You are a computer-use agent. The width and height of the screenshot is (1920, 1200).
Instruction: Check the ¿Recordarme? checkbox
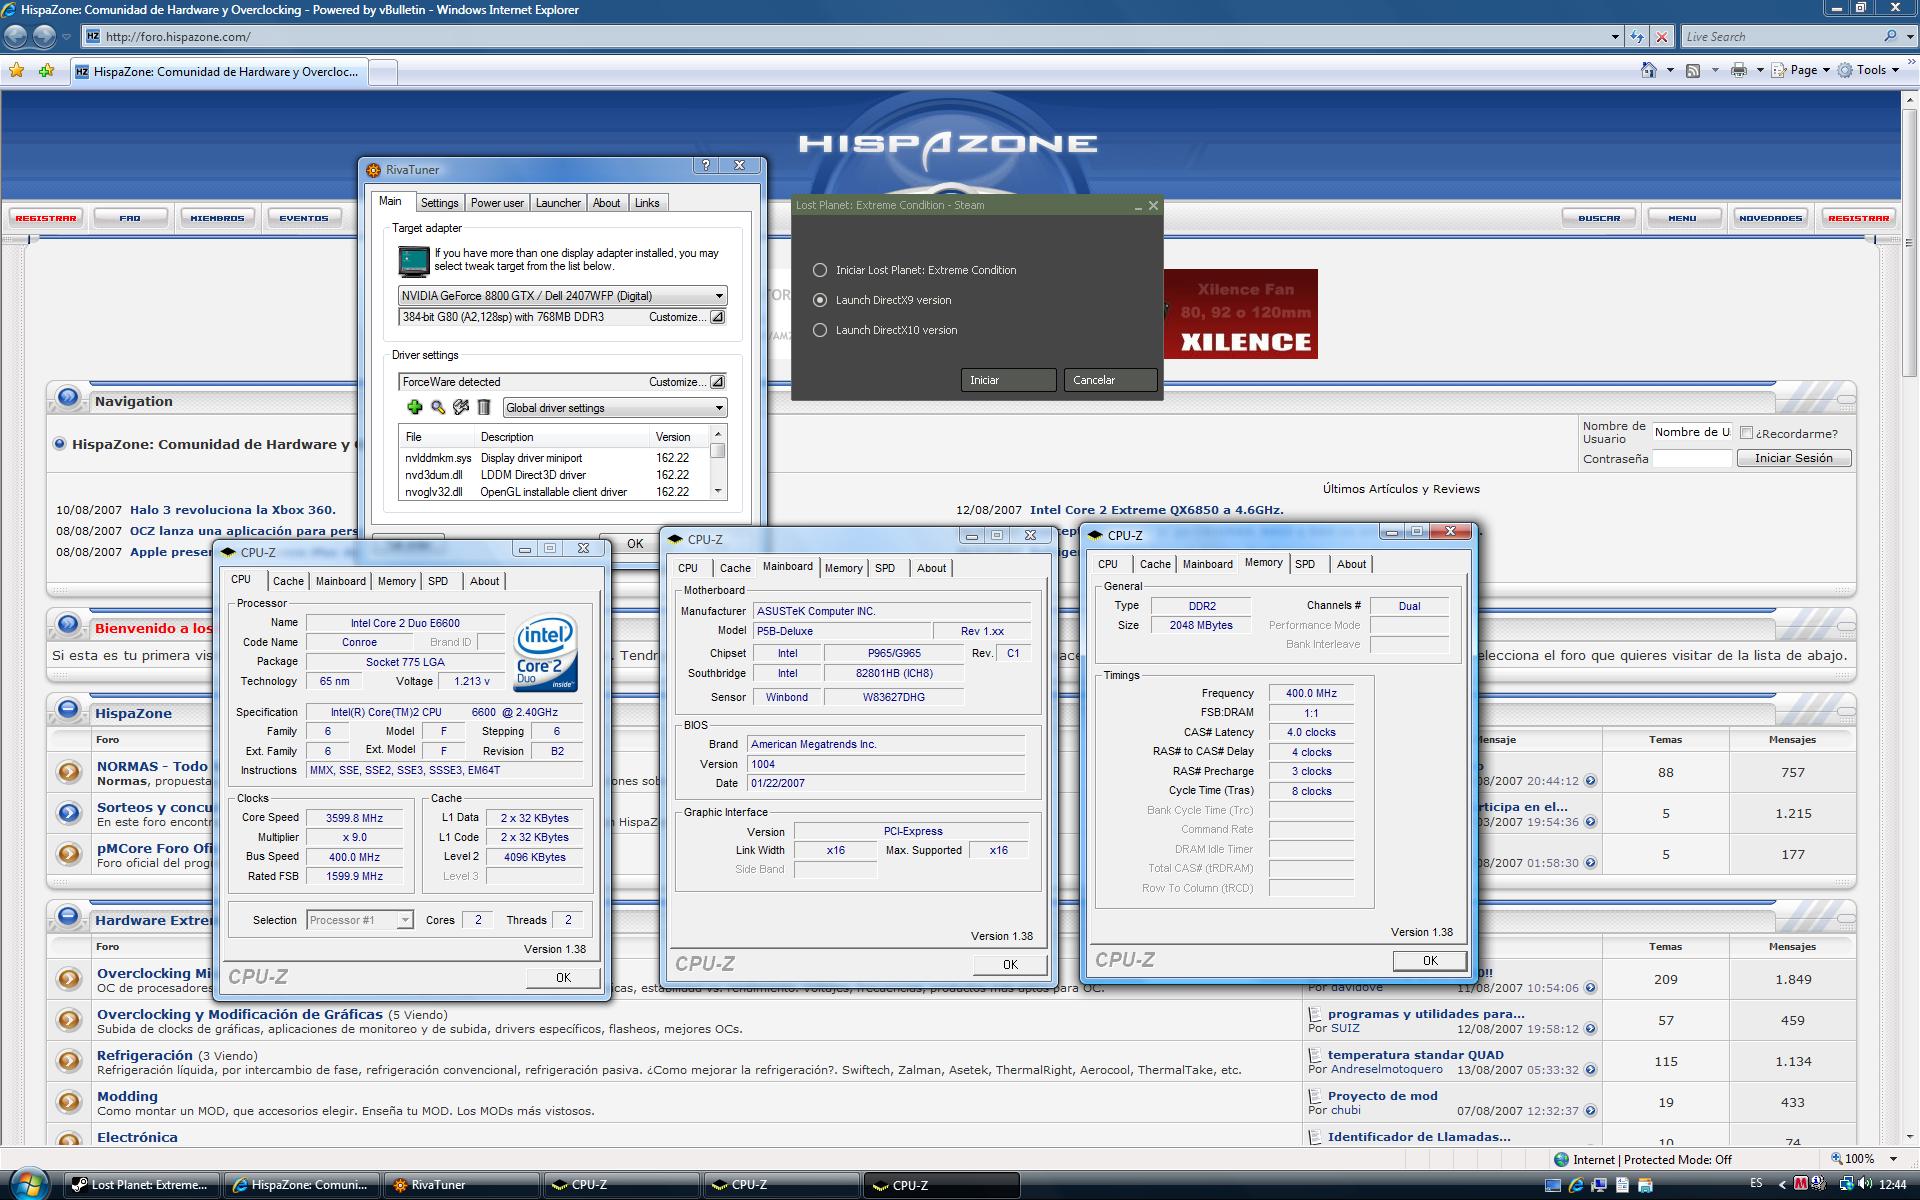pos(1746,433)
